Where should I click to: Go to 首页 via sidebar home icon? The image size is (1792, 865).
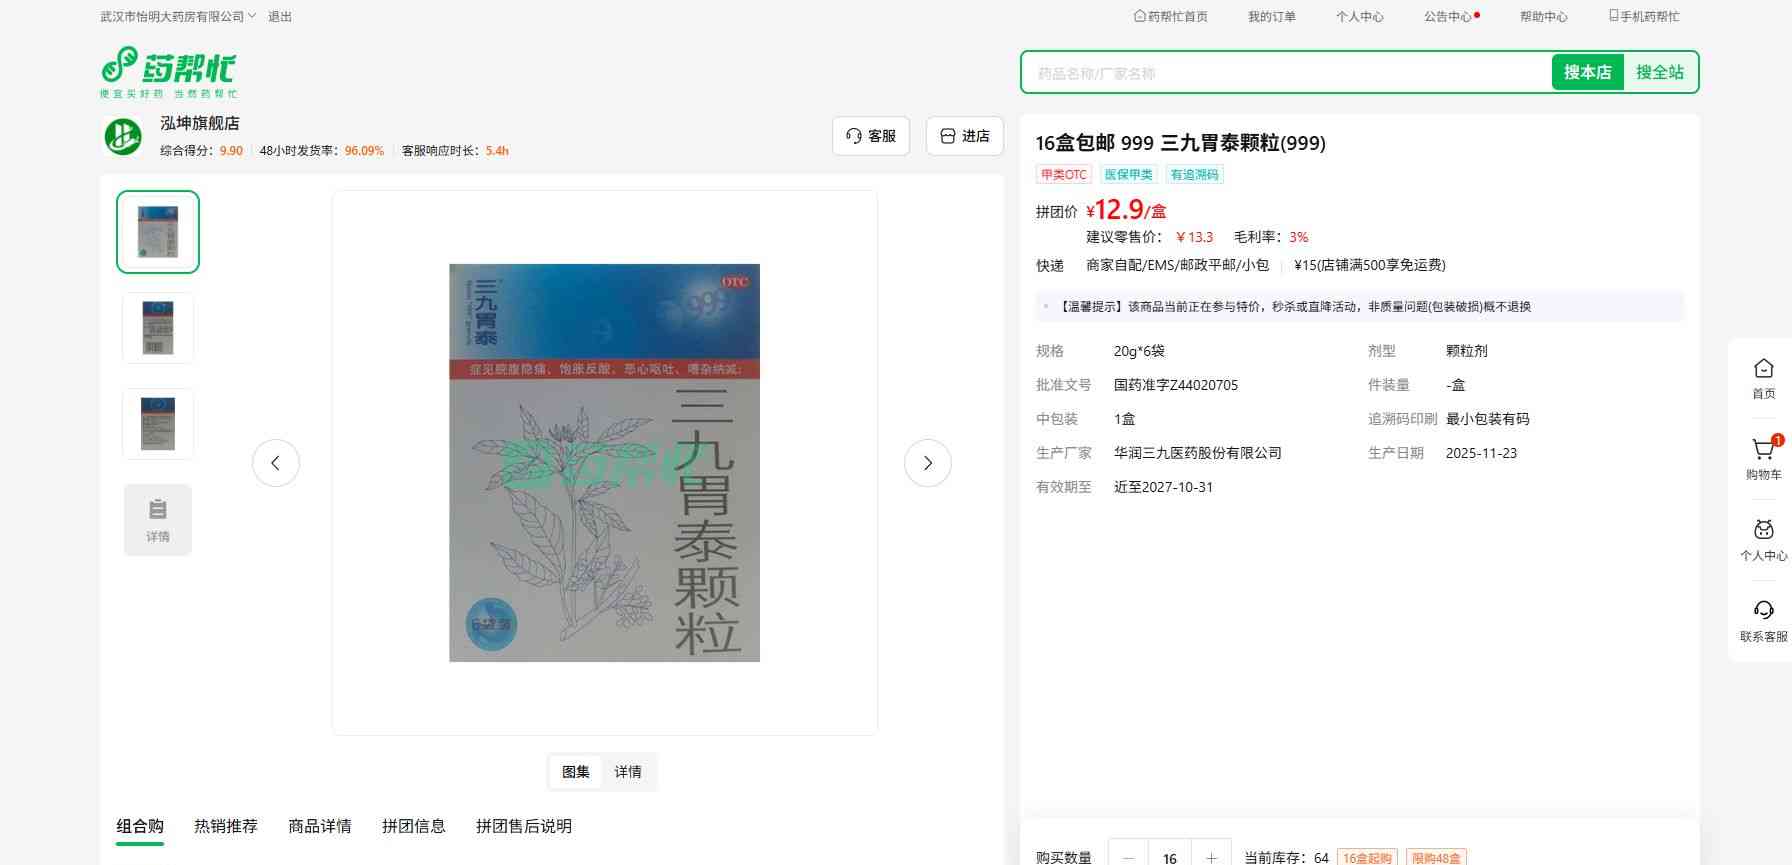pyautogui.click(x=1763, y=378)
